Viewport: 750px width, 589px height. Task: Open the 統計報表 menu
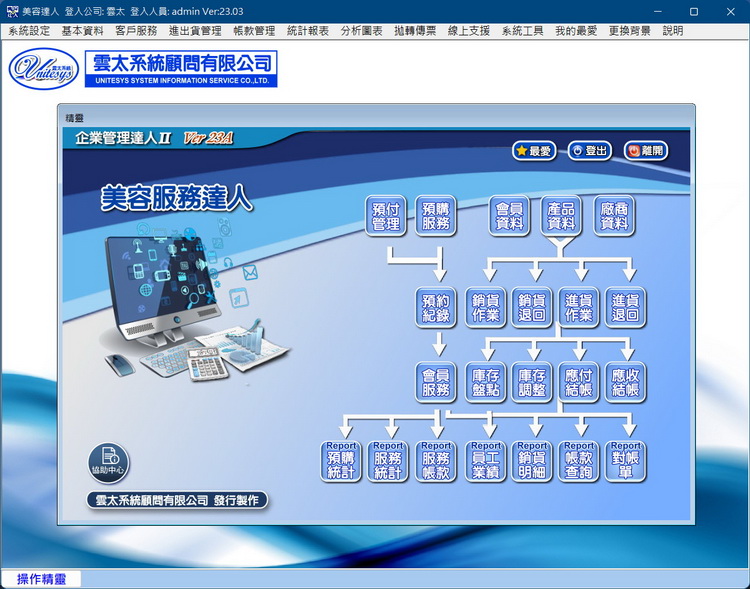tap(308, 31)
